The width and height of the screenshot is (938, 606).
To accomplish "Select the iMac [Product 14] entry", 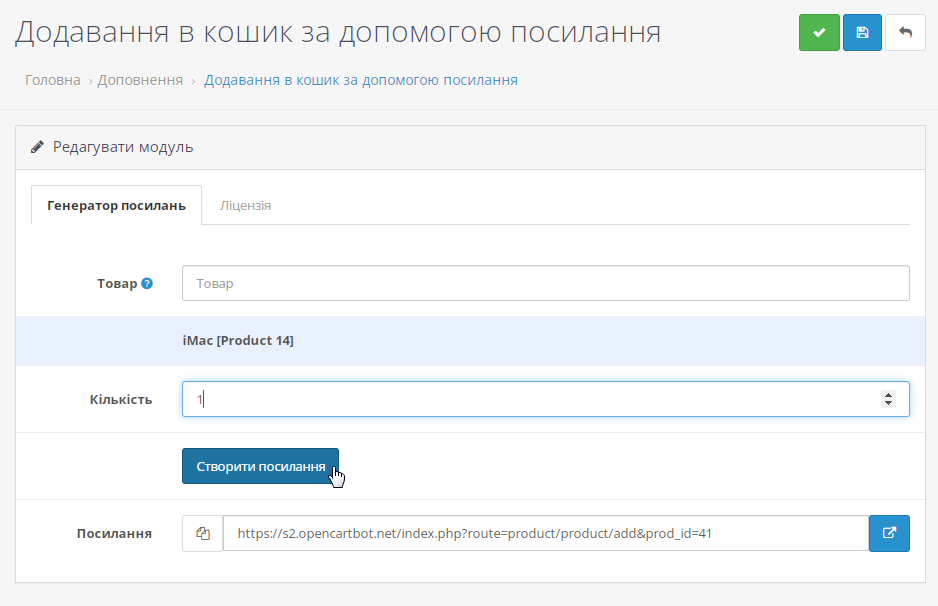I will pos(238,341).
